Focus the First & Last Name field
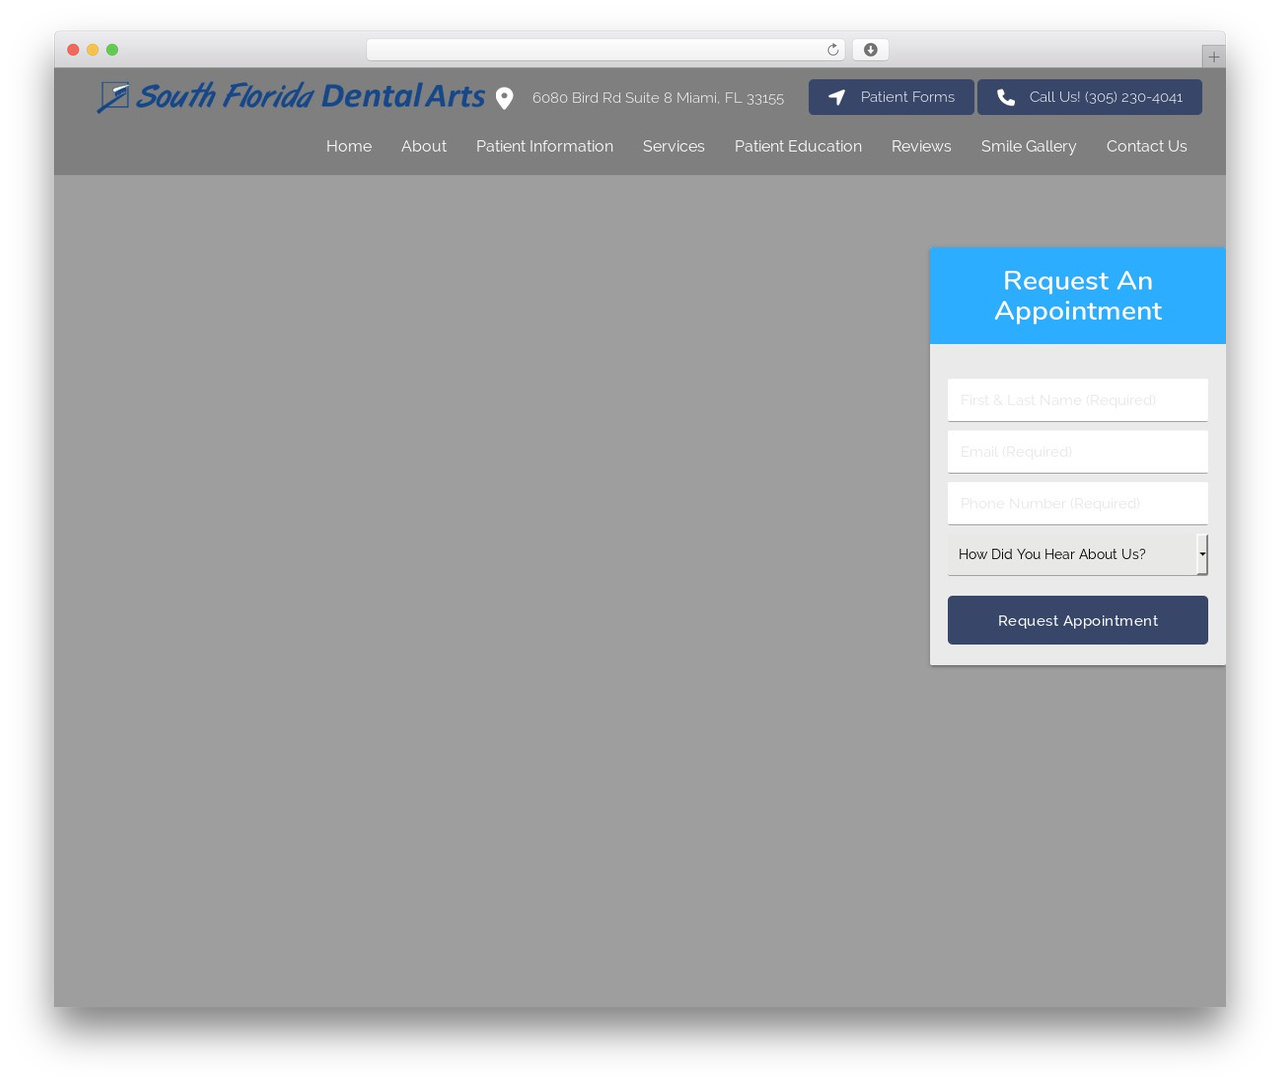The height and width of the screenshot is (1084, 1280). pyautogui.click(x=1078, y=400)
